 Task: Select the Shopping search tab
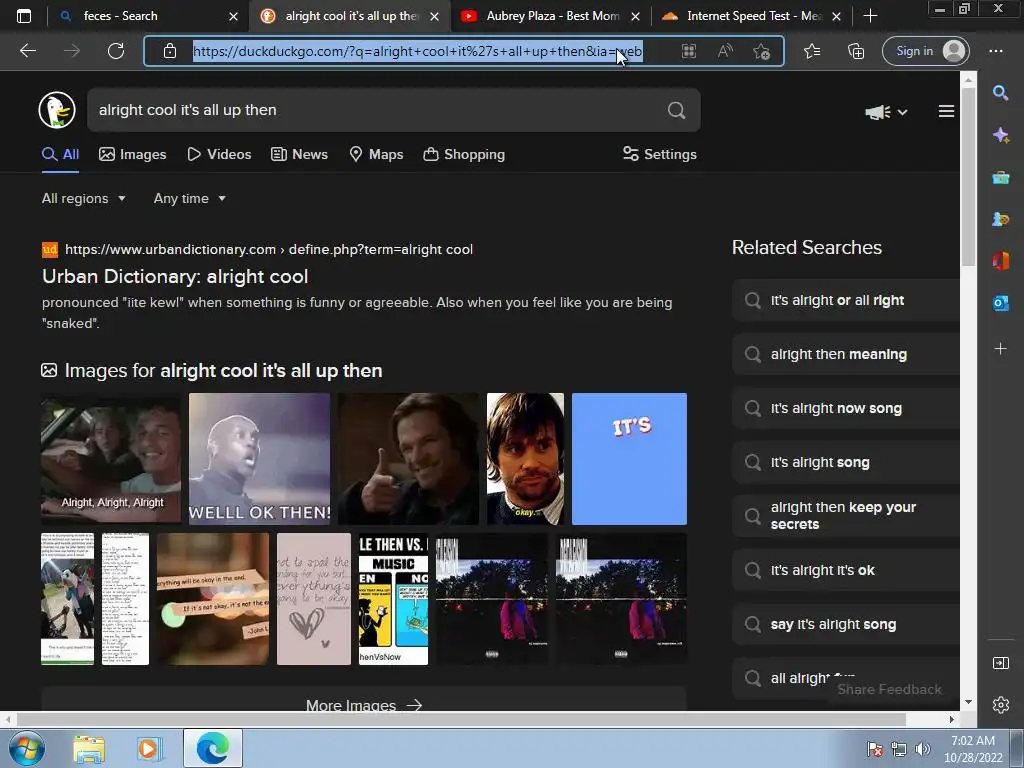coord(464,155)
